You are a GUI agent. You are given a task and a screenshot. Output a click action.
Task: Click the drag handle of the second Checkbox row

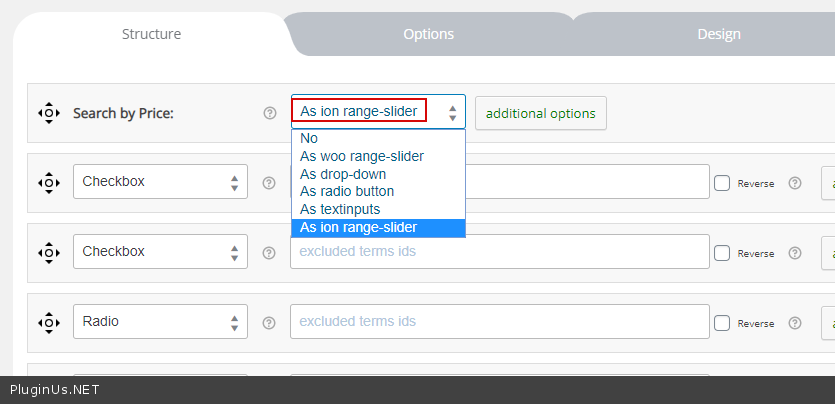click(48, 252)
